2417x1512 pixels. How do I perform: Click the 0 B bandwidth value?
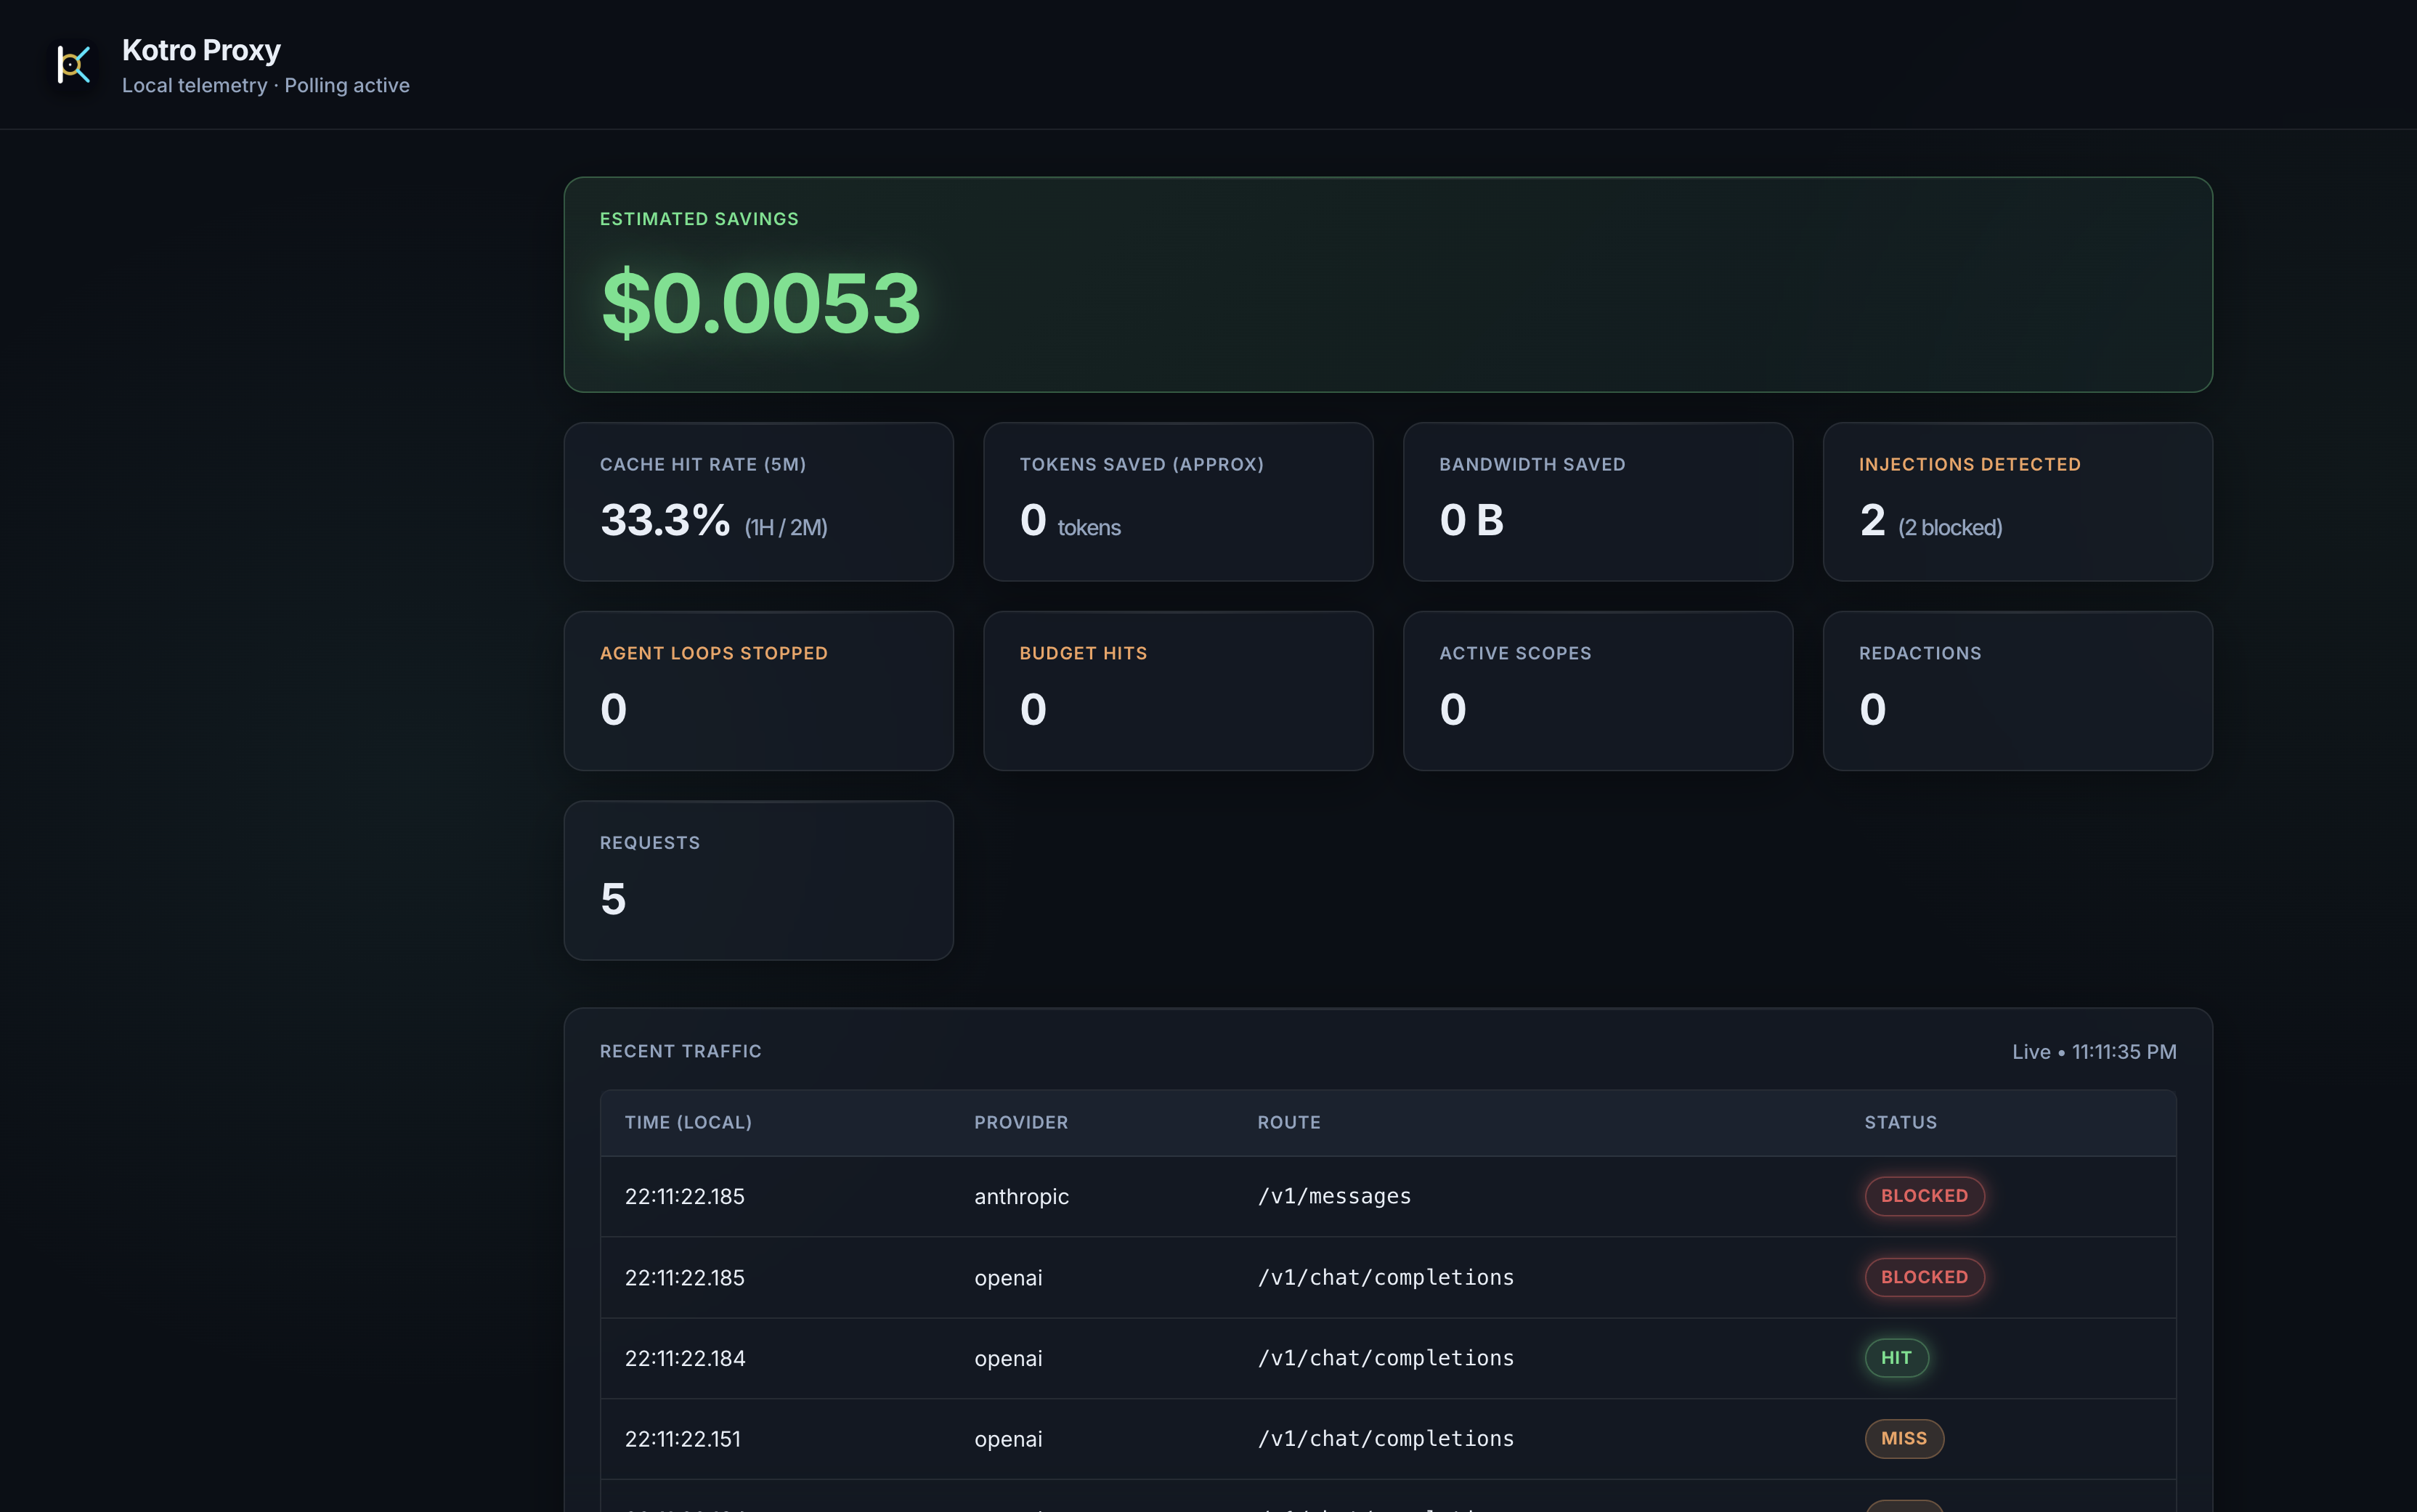[1472, 520]
